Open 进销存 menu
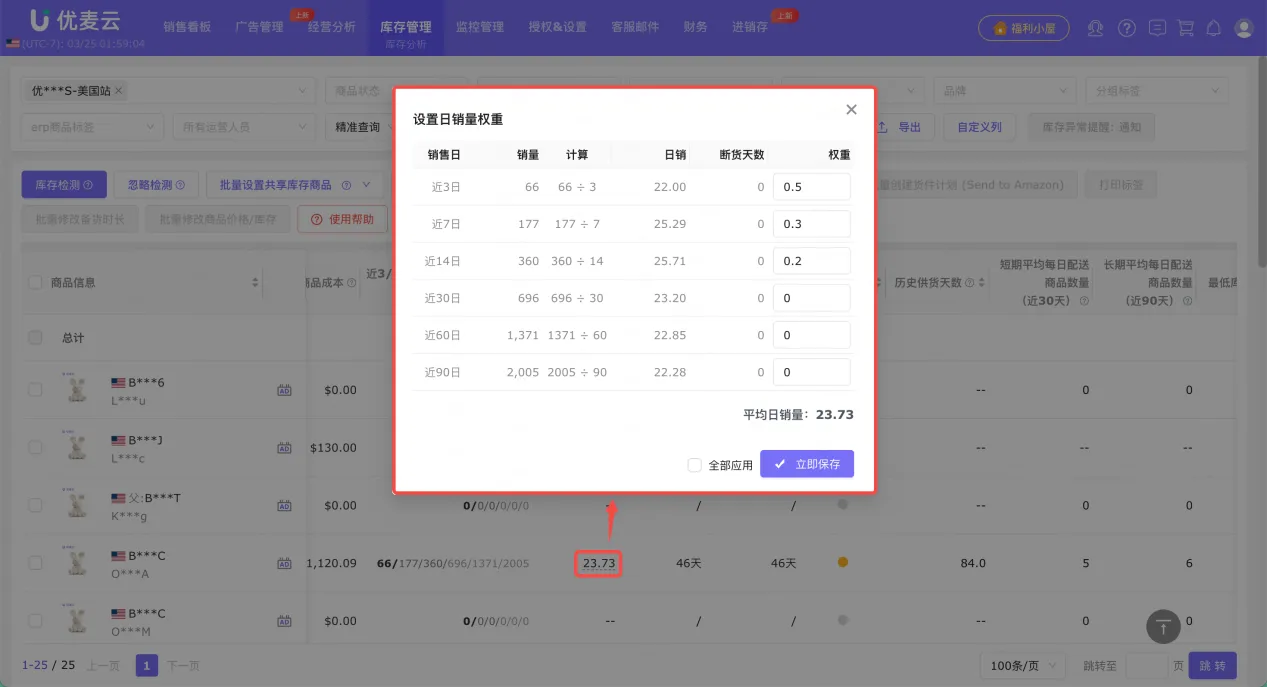 [750, 27]
